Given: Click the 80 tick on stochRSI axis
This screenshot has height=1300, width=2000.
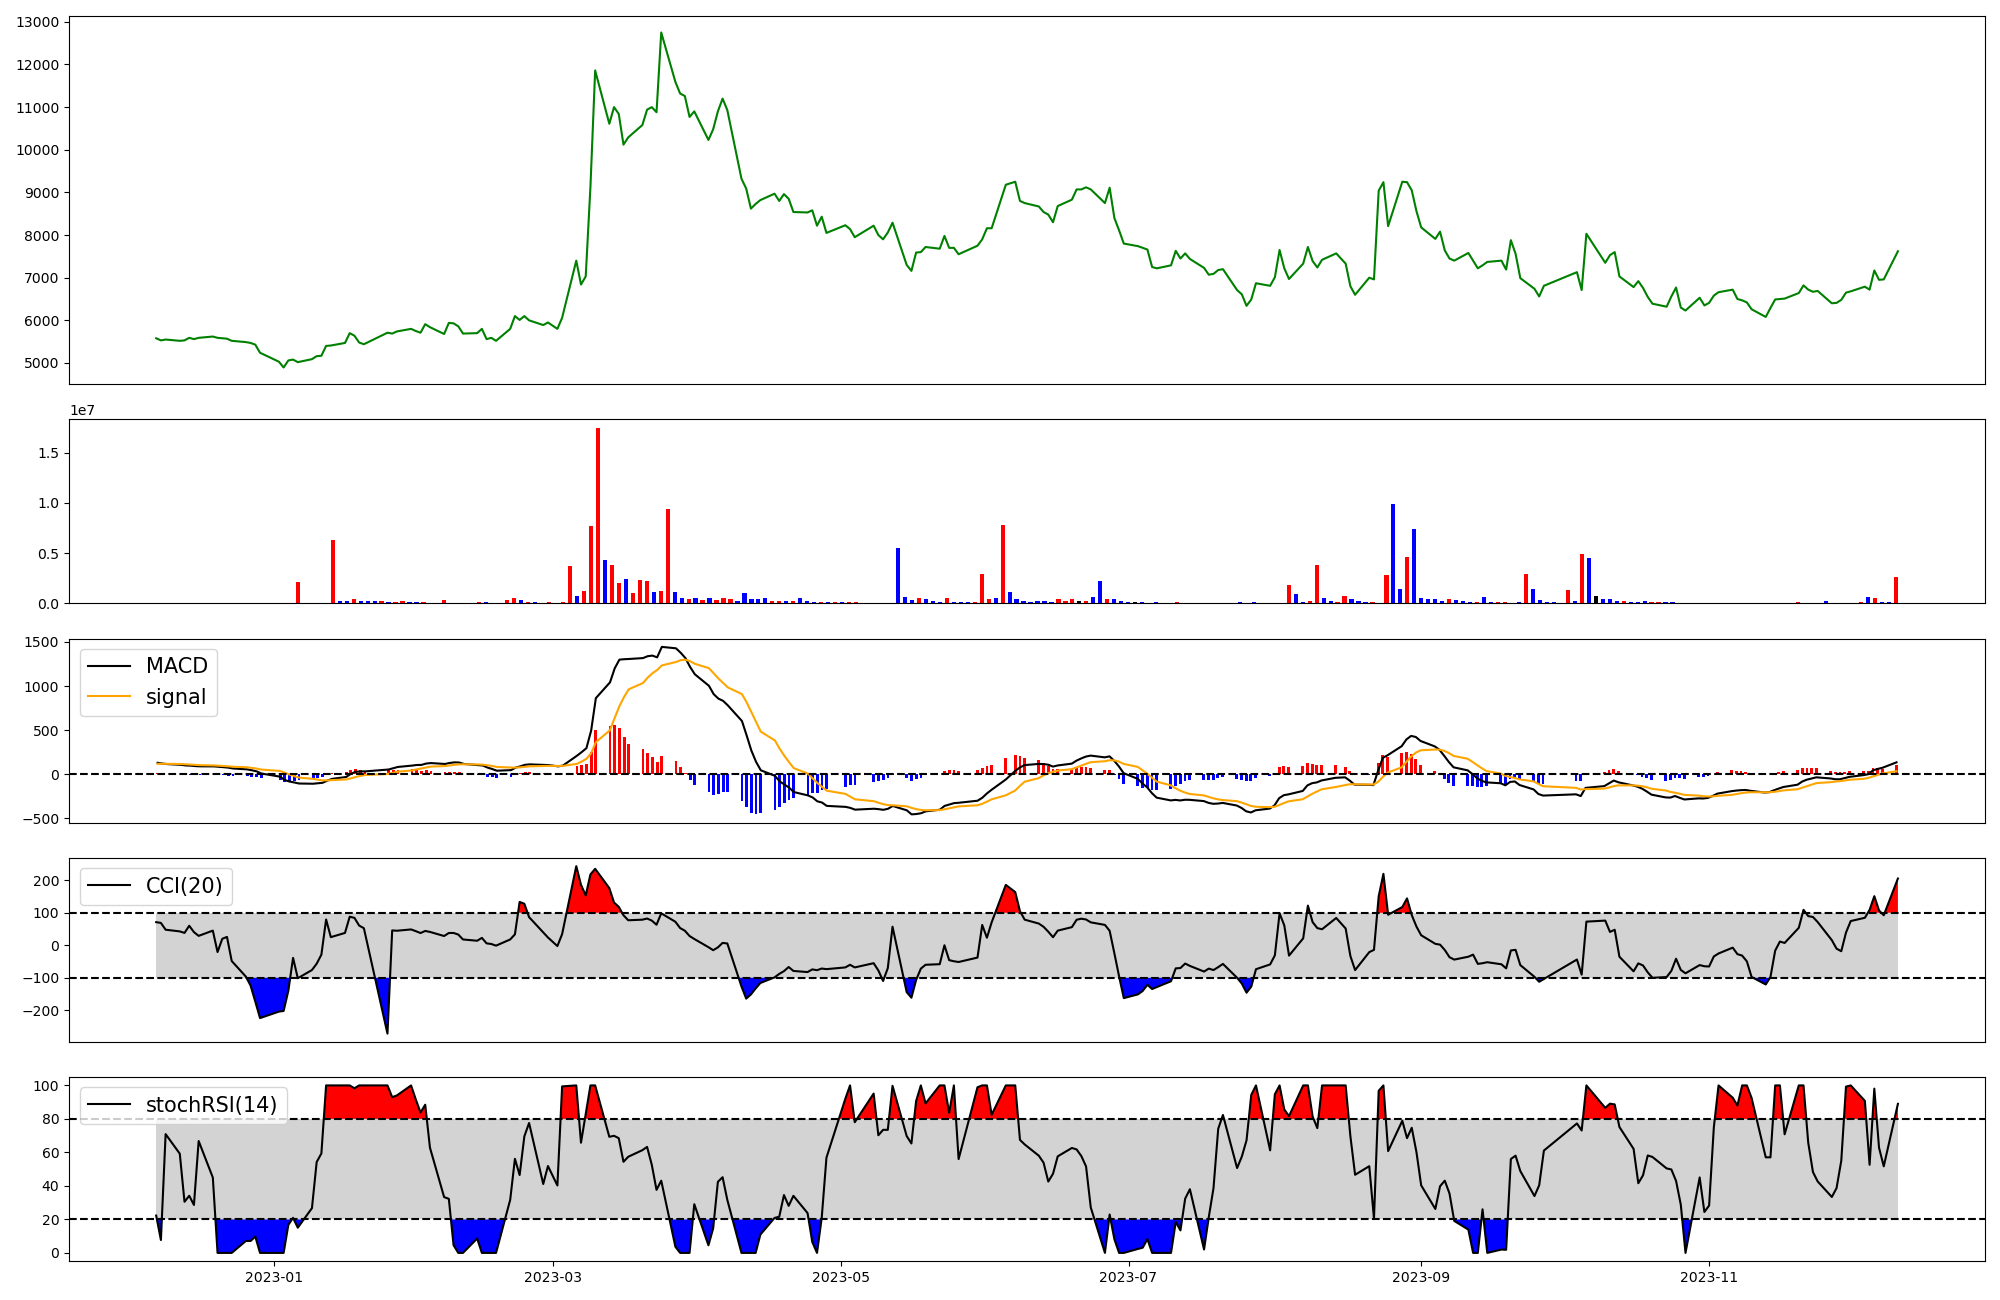Looking at the screenshot, I should coord(49,1119).
